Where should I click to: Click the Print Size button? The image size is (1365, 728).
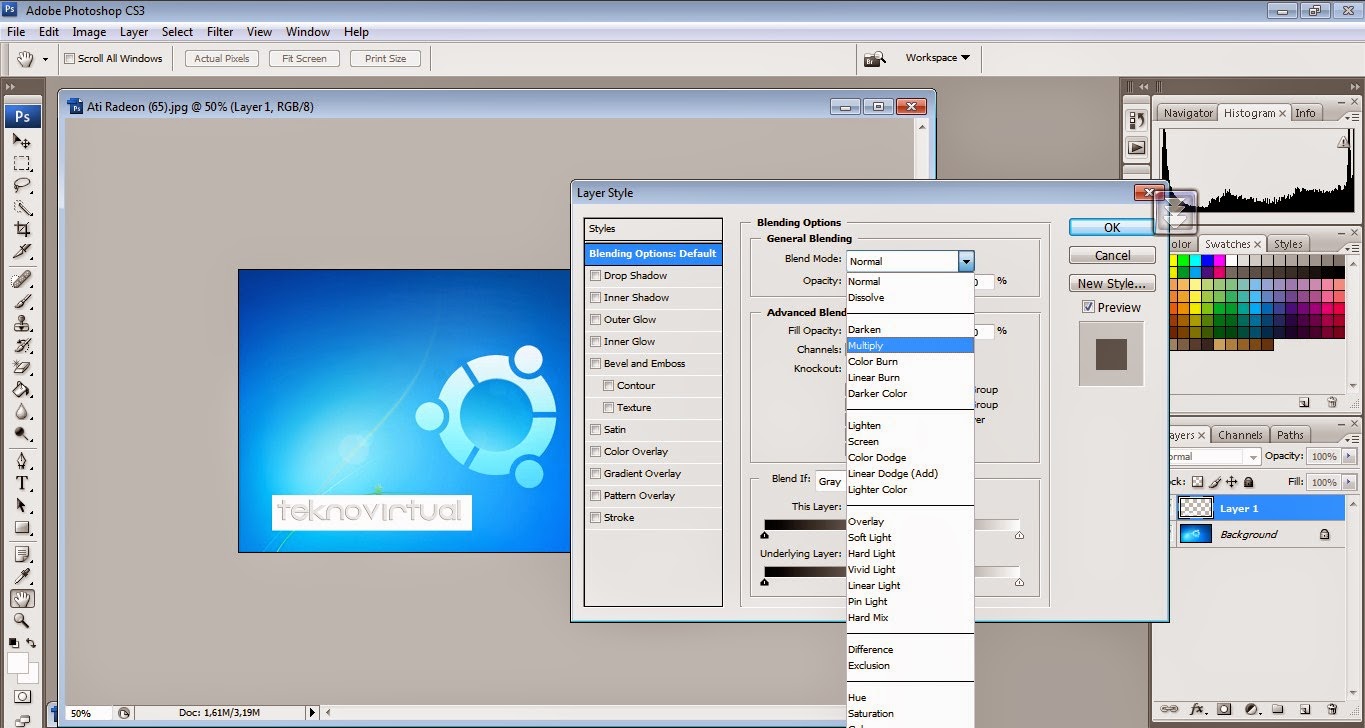point(385,59)
